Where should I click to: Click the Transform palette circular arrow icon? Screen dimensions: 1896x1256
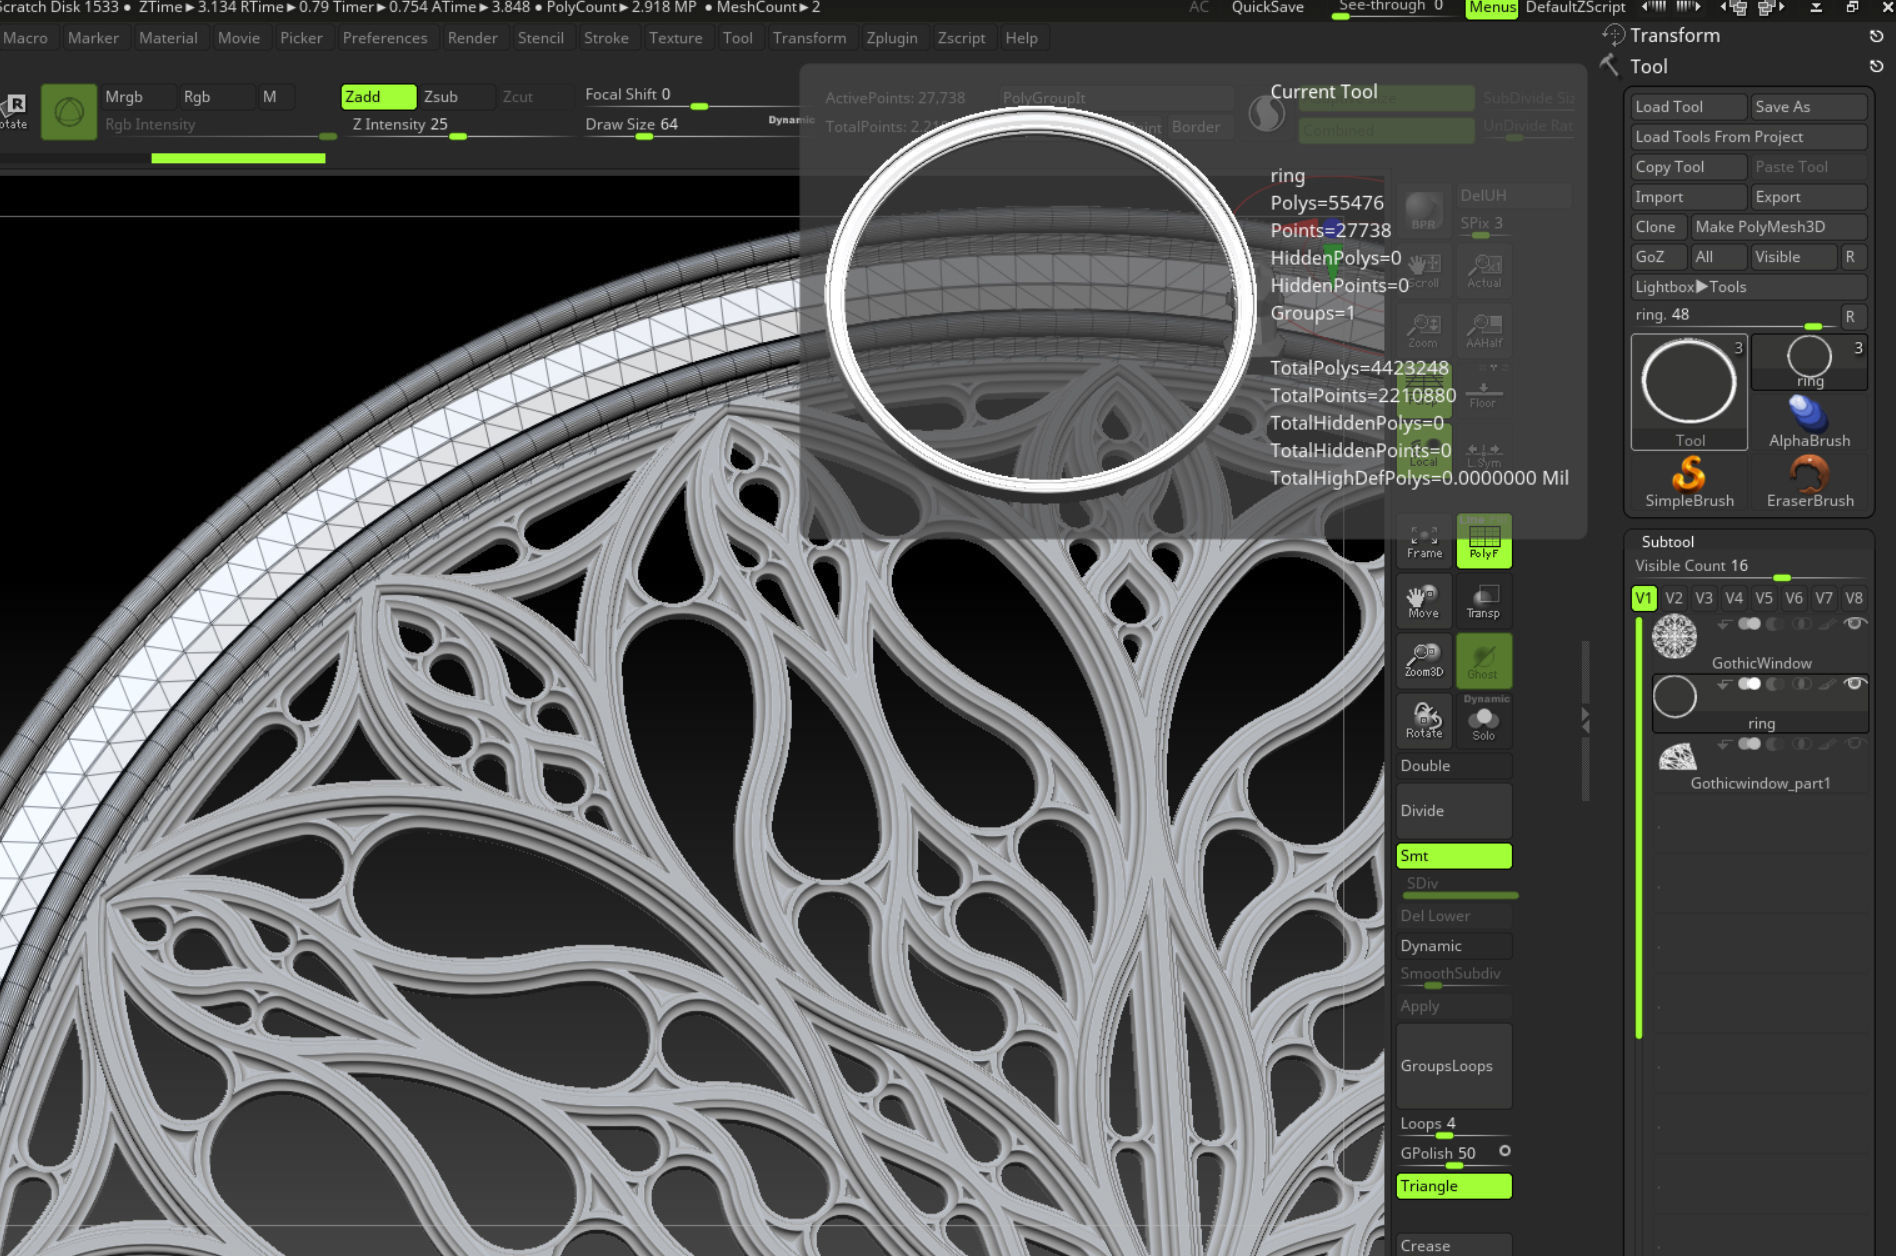[1876, 36]
